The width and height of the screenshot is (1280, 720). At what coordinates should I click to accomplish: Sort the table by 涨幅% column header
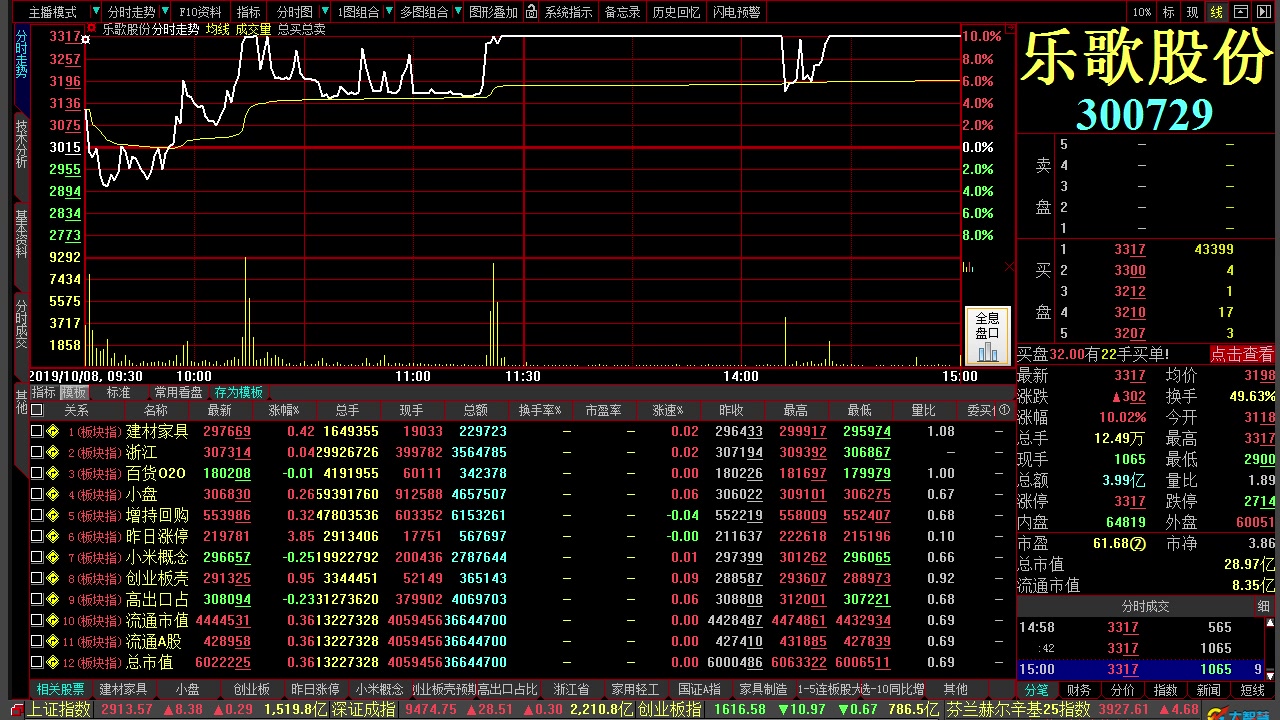pos(284,410)
